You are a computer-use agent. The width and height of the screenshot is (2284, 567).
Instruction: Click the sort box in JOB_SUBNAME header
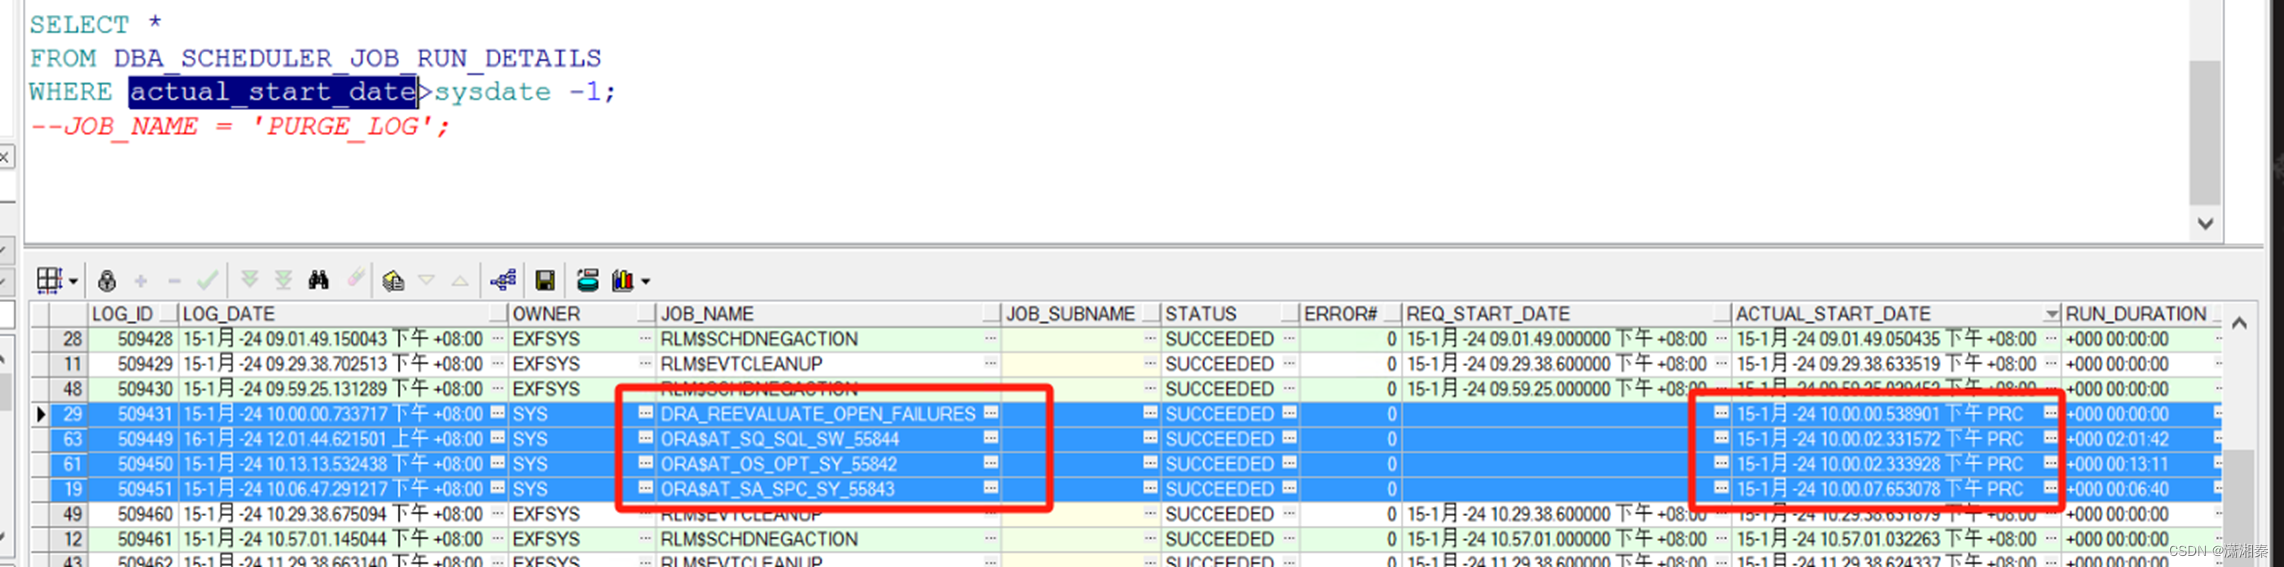(x=1150, y=314)
